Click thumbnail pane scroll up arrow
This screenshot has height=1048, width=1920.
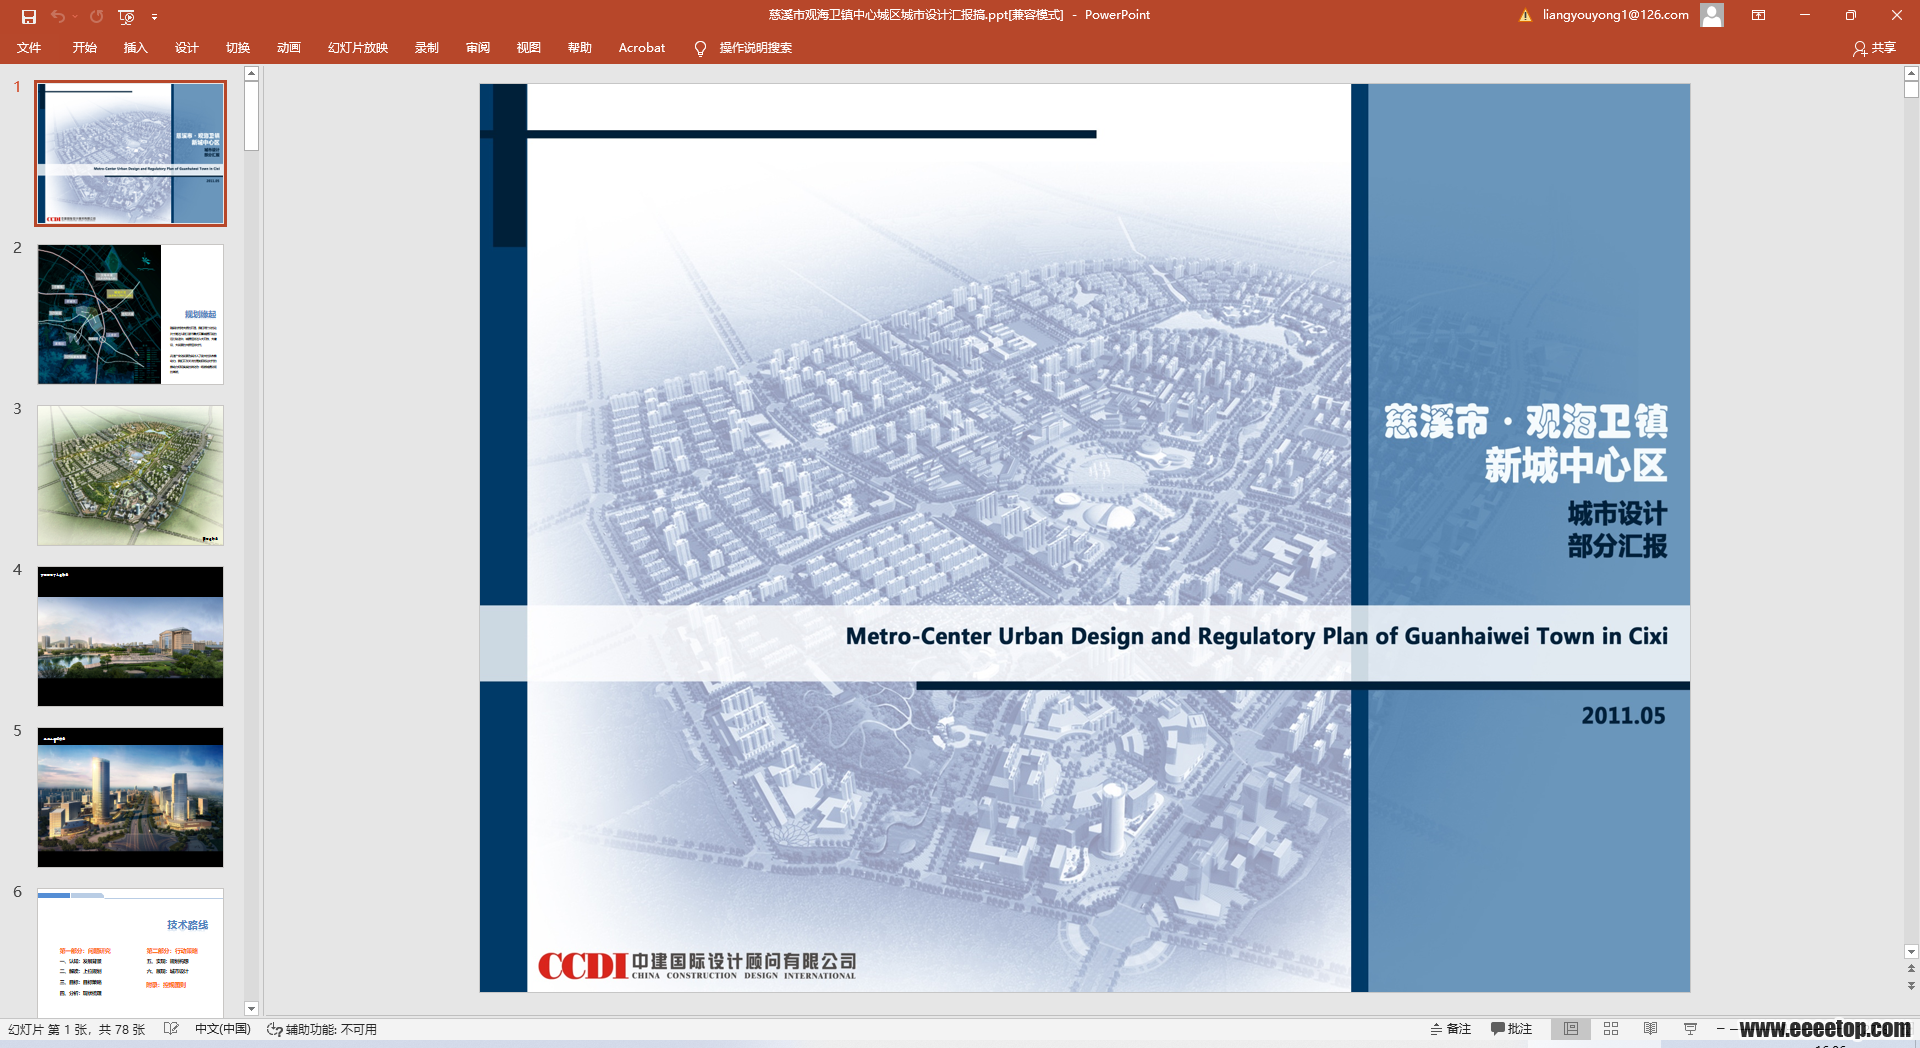(x=252, y=73)
